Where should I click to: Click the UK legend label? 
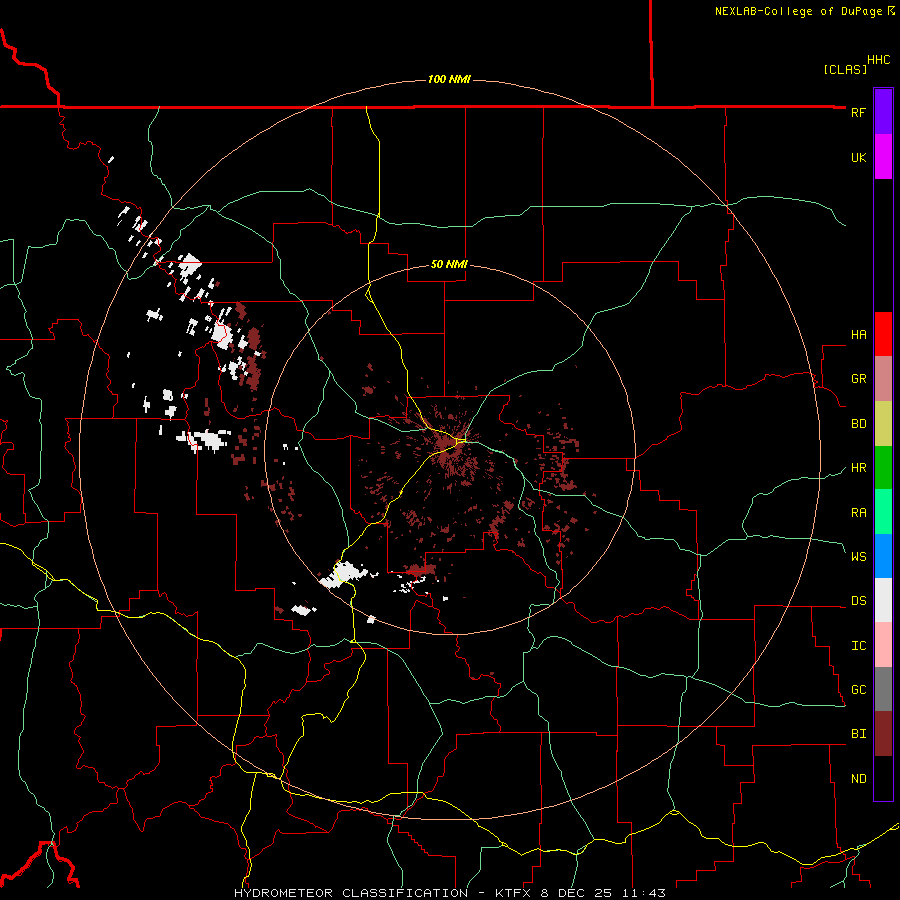858,157
